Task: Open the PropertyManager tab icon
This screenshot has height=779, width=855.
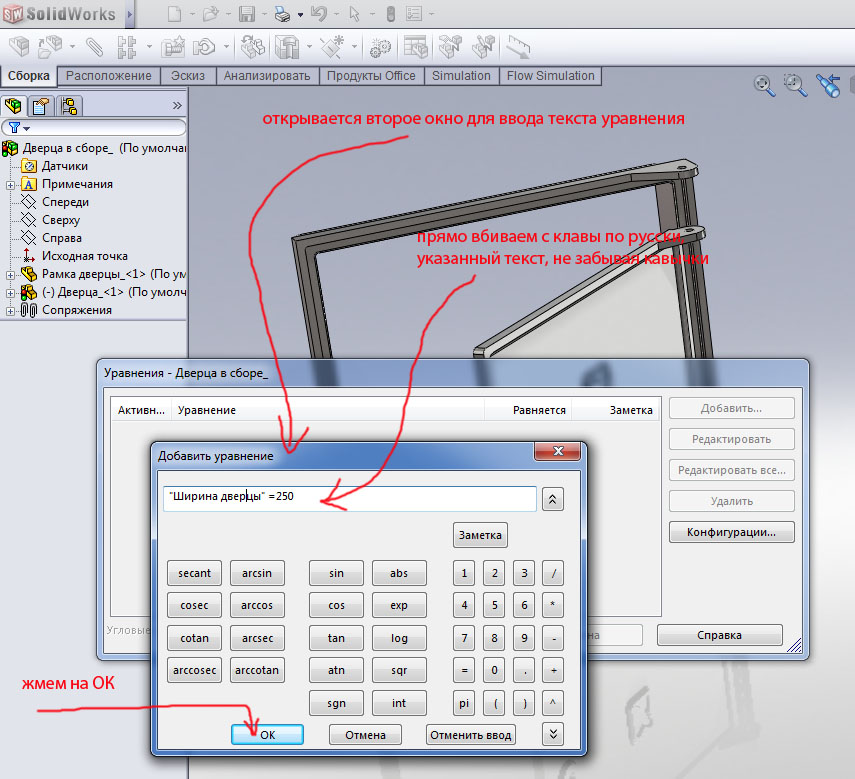Action: (x=41, y=106)
